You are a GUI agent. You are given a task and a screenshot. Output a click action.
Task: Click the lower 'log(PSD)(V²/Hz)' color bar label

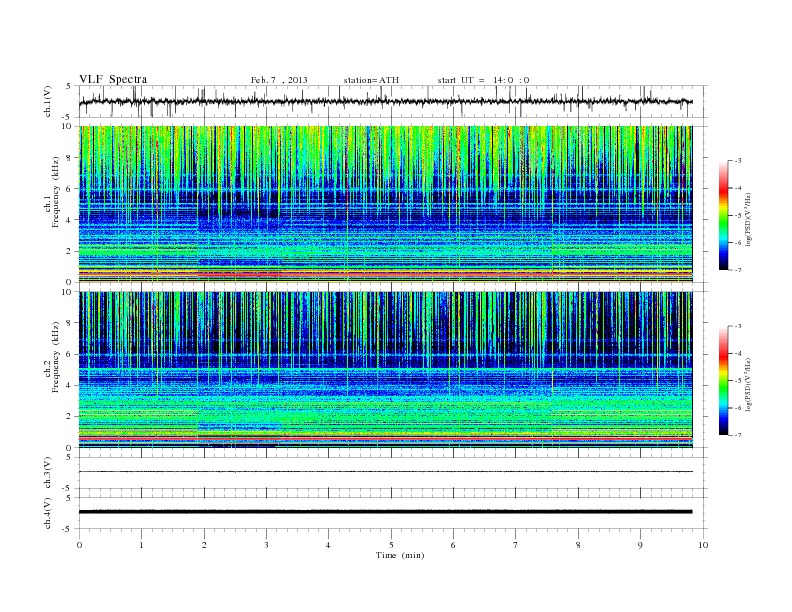(748, 384)
